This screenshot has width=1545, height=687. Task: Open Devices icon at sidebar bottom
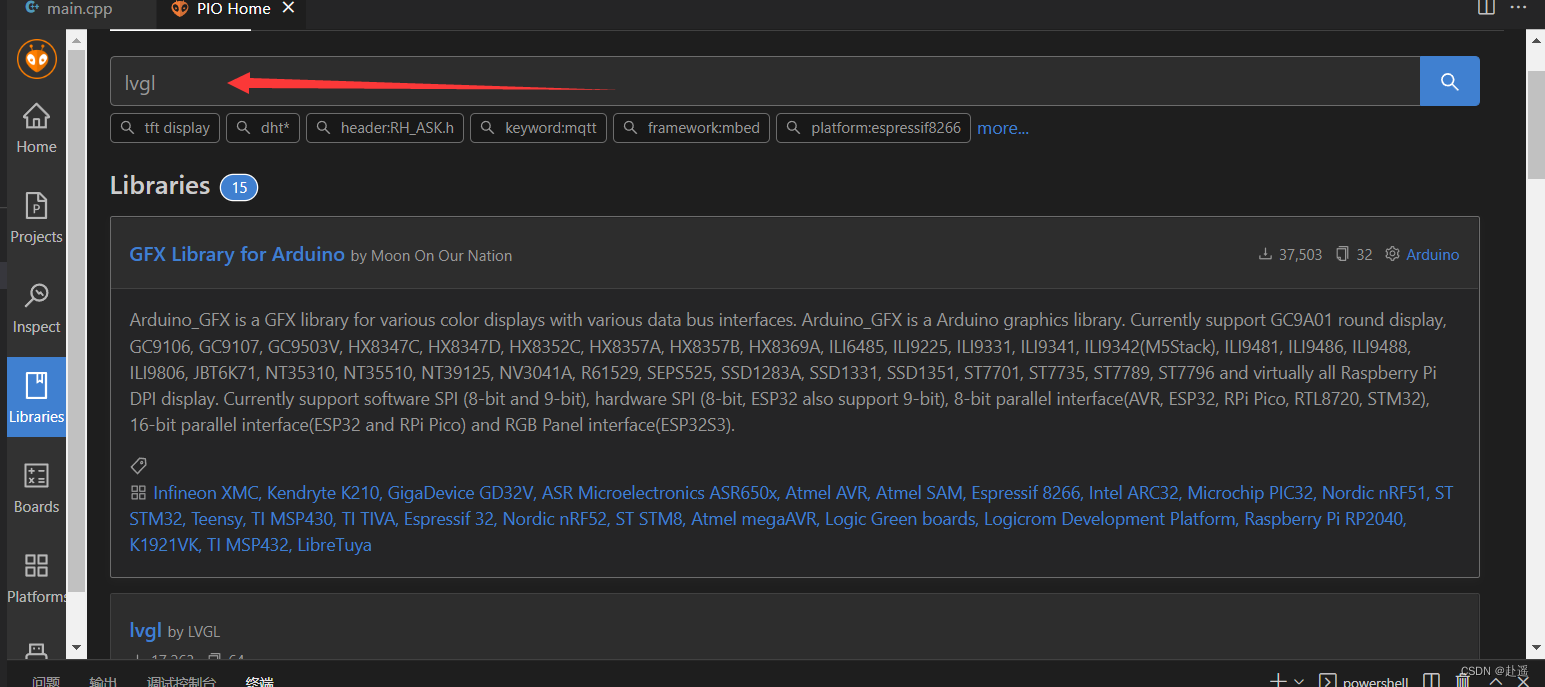click(36, 650)
